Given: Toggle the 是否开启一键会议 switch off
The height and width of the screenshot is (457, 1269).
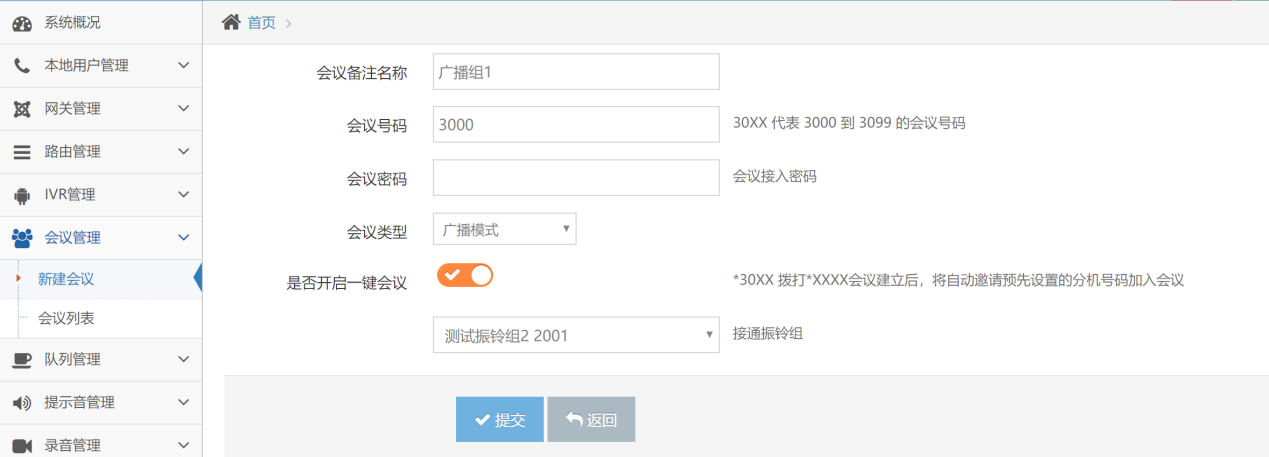Looking at the screenshot, I should pos(465,276).
